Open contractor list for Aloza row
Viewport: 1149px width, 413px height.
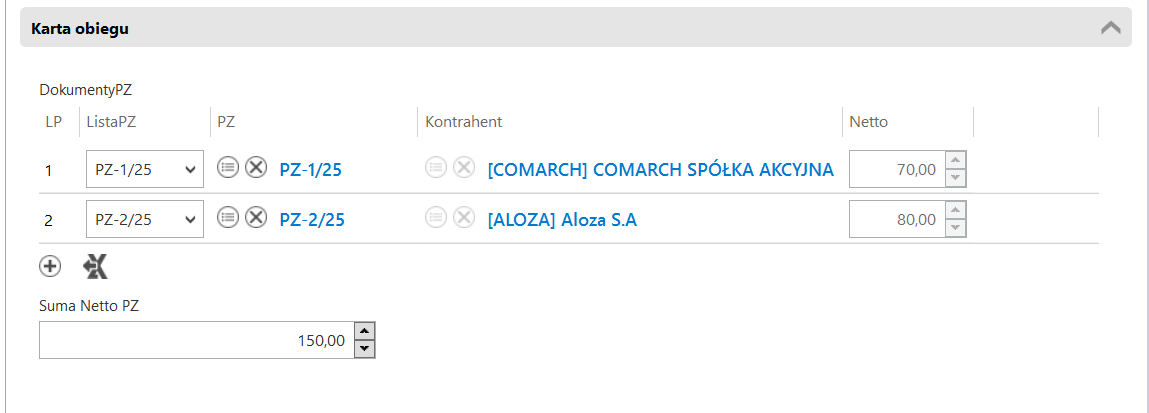435,219
